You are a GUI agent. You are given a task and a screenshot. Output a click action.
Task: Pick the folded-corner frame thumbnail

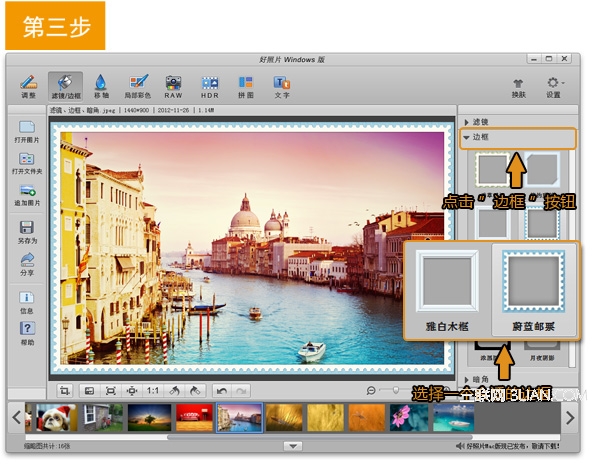click(542, 168)
